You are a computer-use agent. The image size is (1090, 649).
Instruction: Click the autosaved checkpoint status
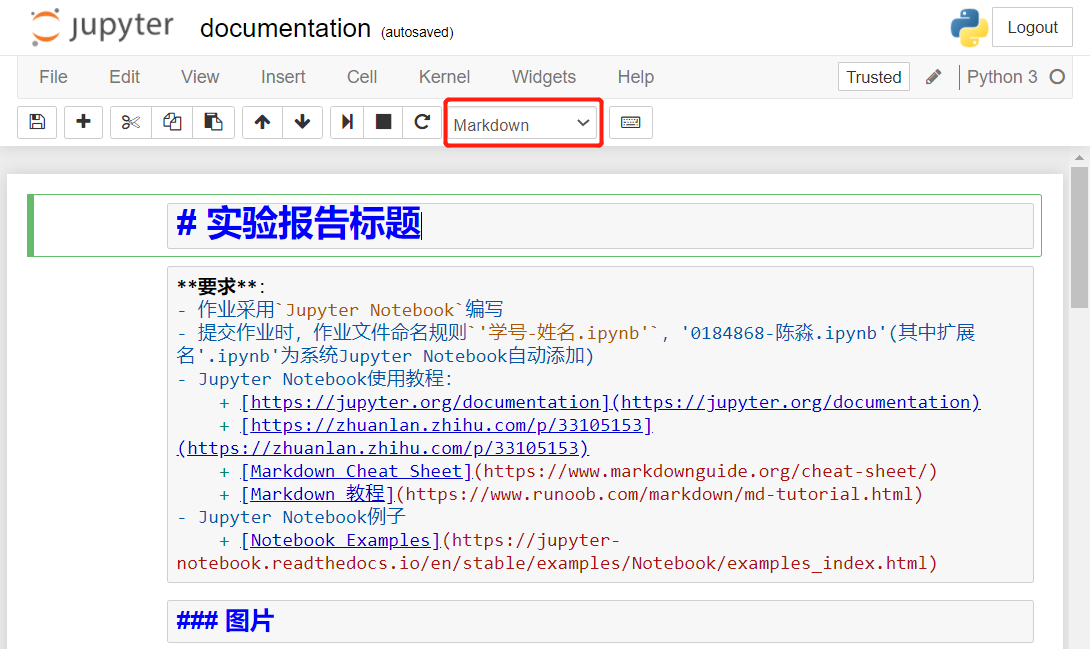click(x=417, y=32)
